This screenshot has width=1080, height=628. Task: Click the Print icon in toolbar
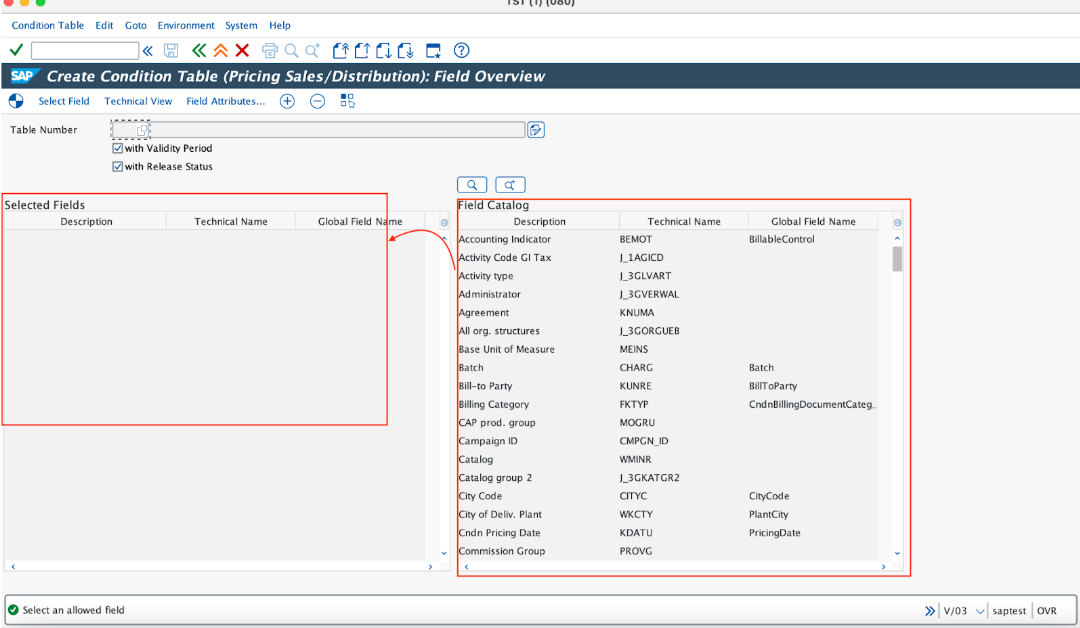coord(270,50)
